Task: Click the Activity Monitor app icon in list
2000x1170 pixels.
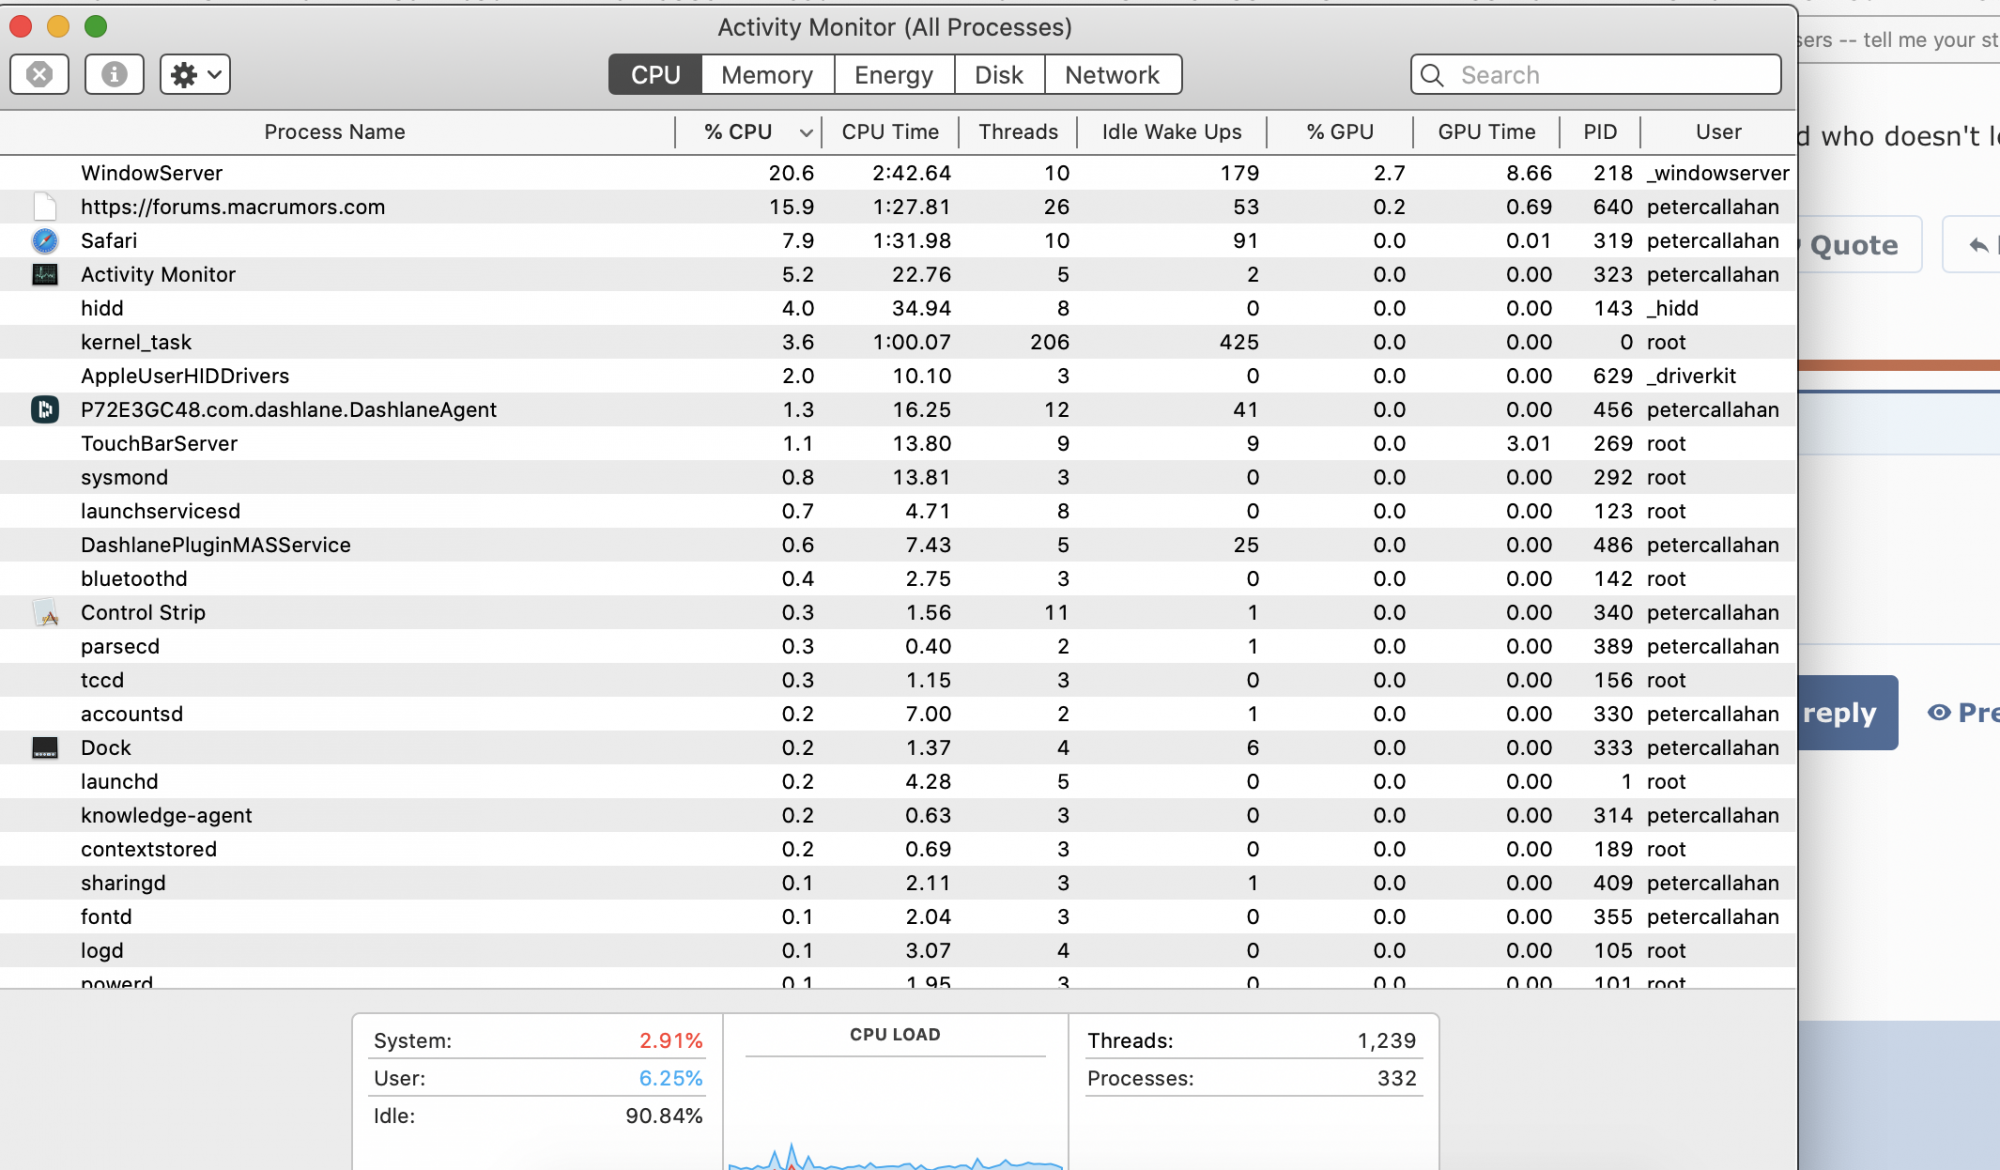Action: [x=45, y=274]
